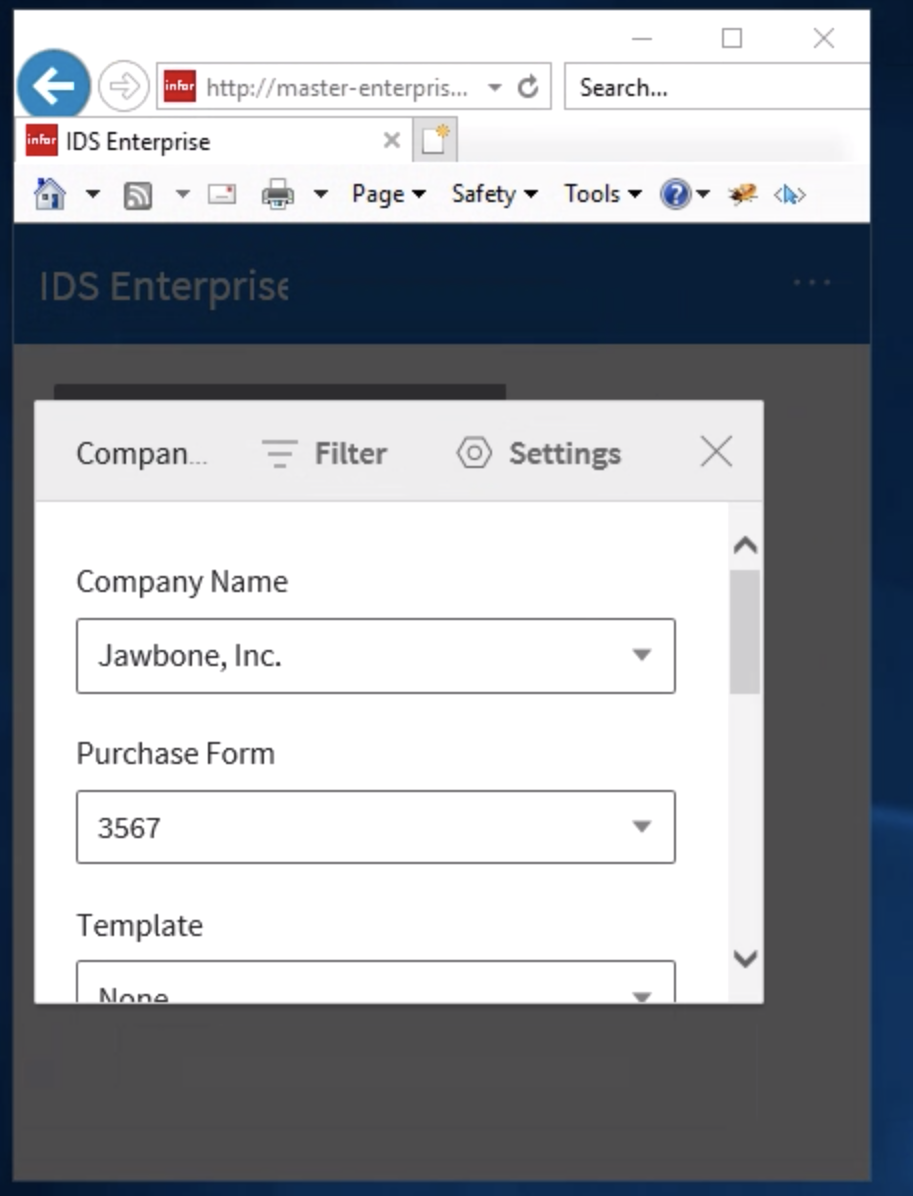Expand the Print options dropdown arrow

pyautogui.click(x=321, y=195)
